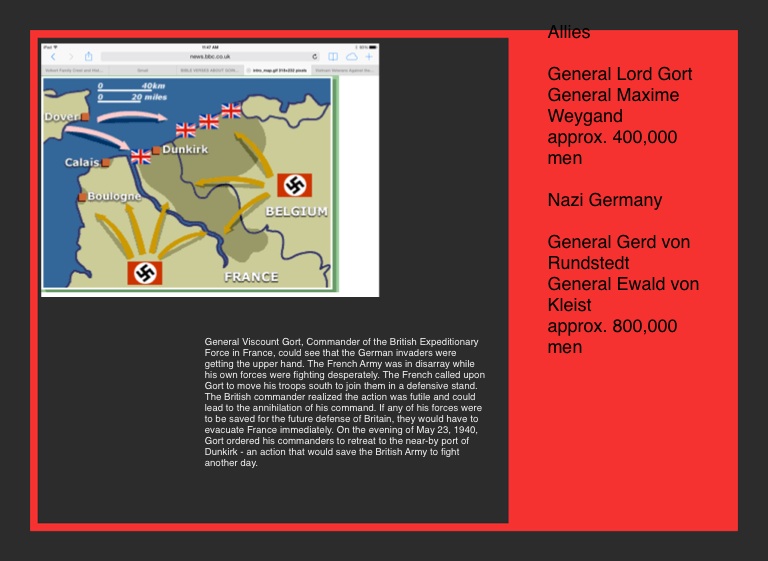Viewport: 768px width, 561px height.
Task: Click the reload page icon
Action: coord(315,57)
